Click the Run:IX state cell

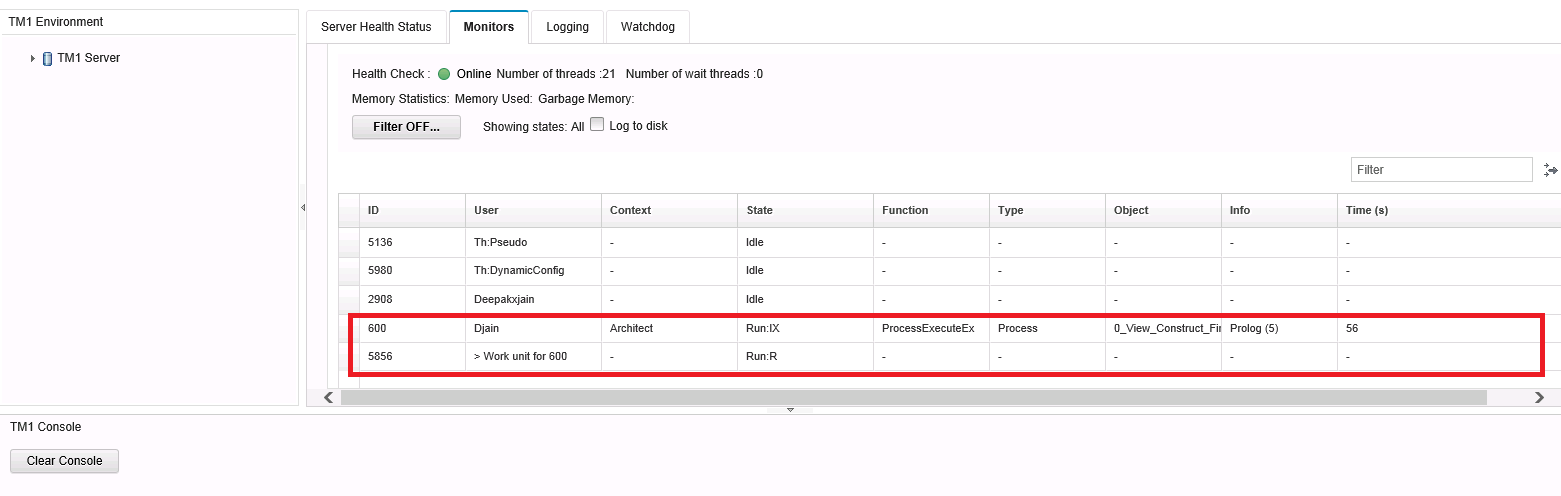pyautogui.click(x=806, y=328)
